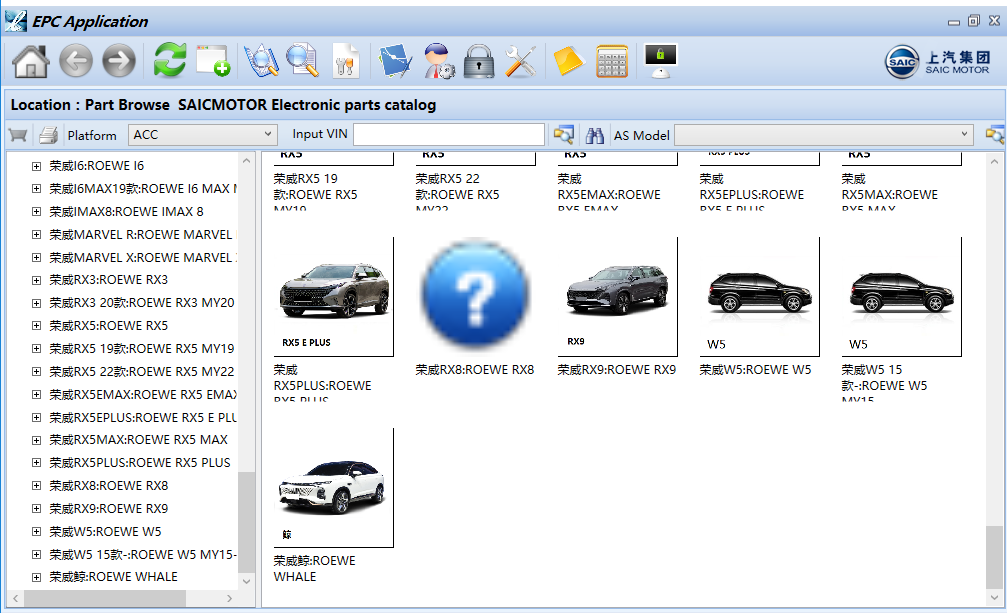1007x613 pixels.
Task: Select 荣威RX5 19款:ROEWE RX5 MY19 in tree
Action: [142, 349]
